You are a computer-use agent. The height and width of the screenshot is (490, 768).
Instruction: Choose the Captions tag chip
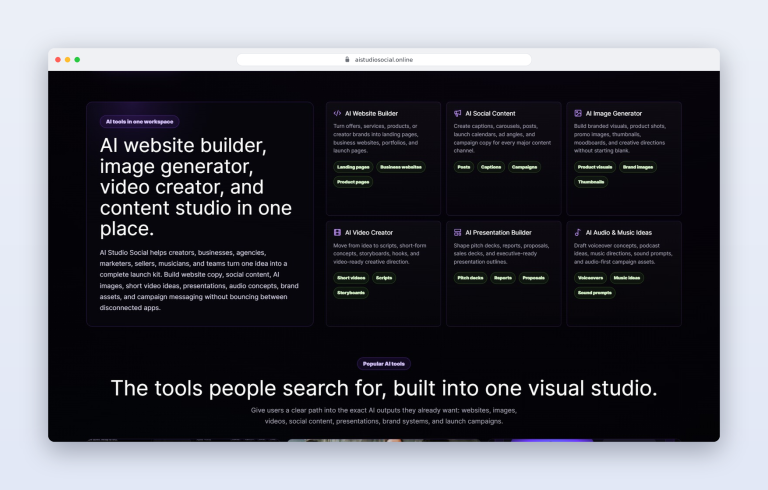(491, 167)
